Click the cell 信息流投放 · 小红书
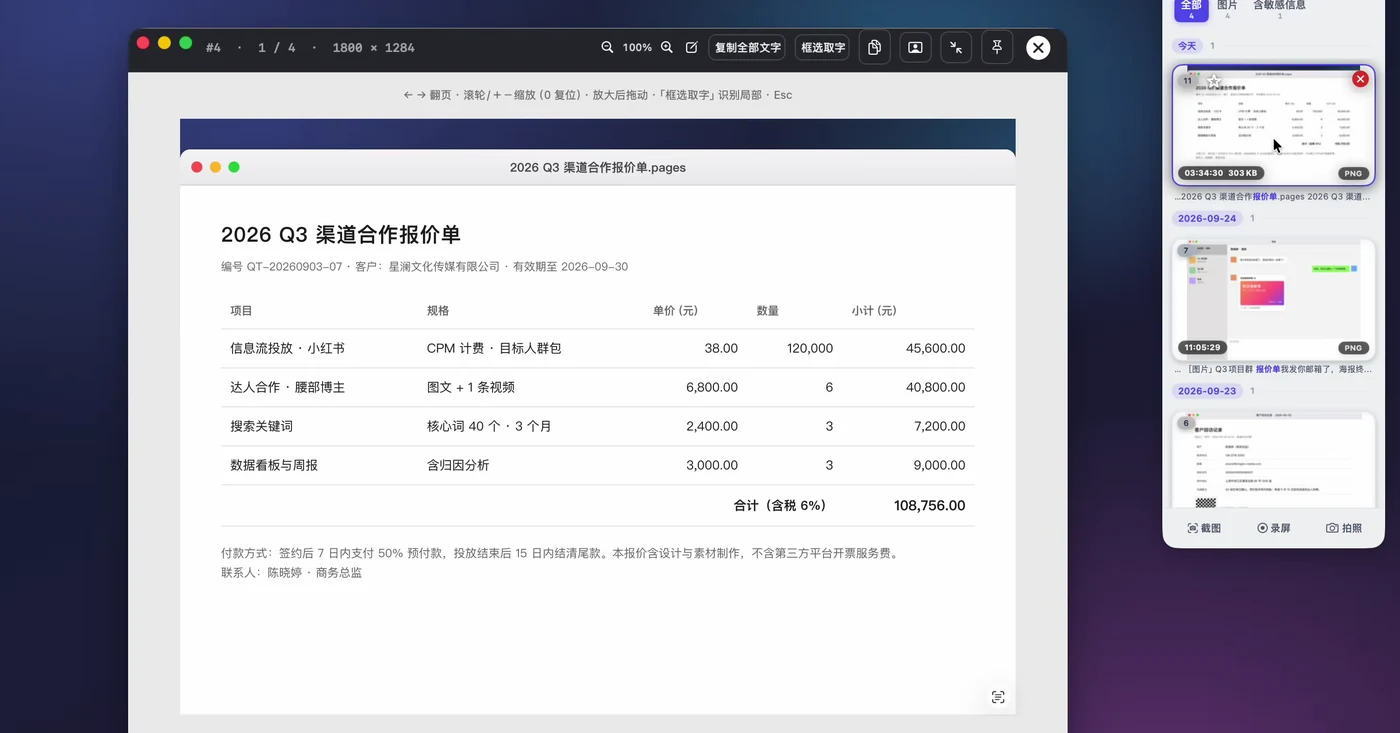 click(x=287, y=348)
